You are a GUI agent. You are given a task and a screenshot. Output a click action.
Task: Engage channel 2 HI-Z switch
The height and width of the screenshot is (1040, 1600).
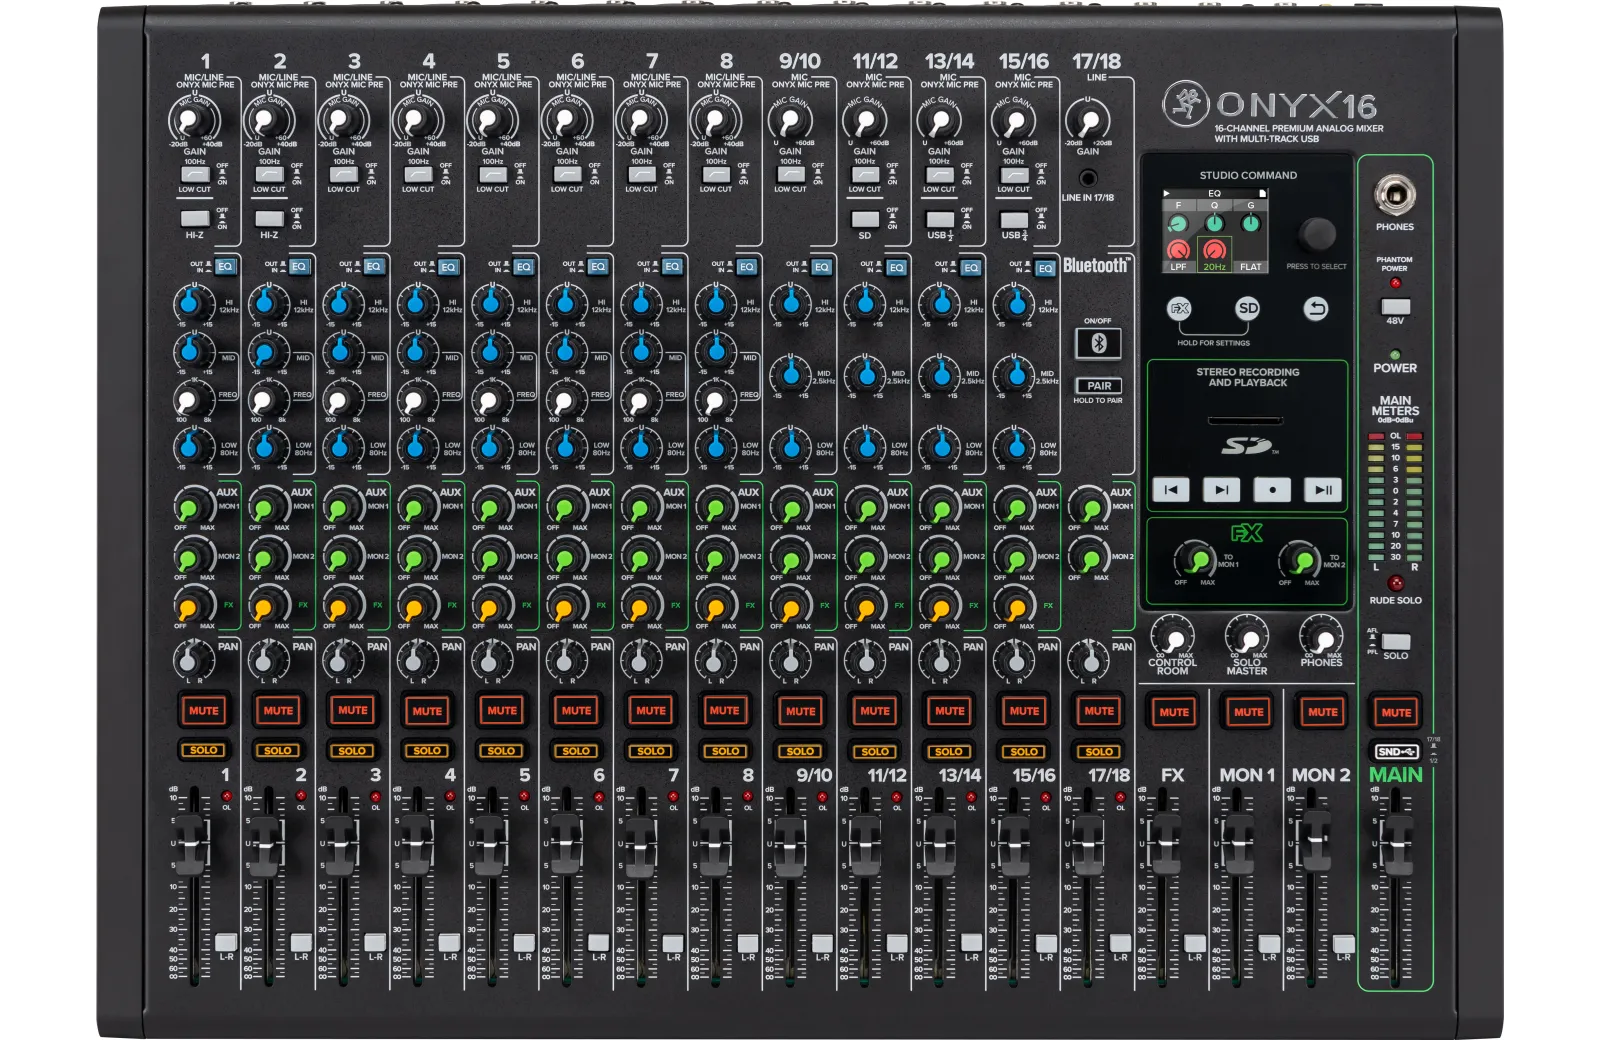tap(269, 218)
